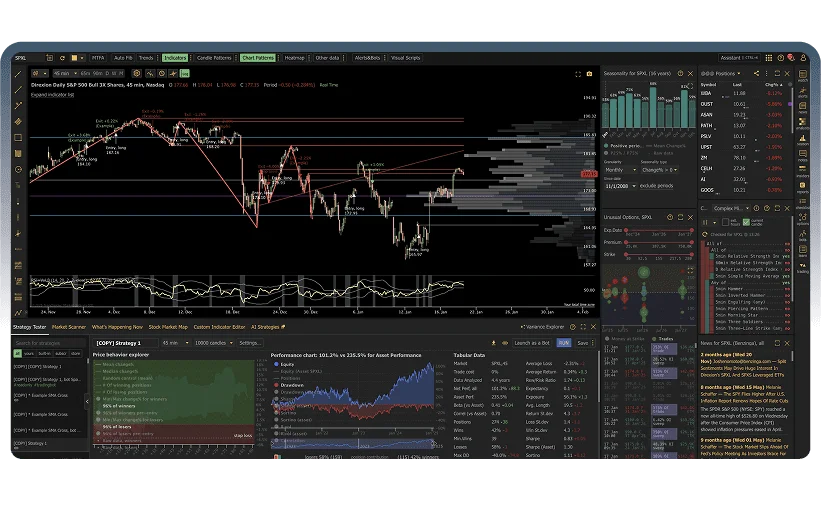Open the chart type dropdown arrow
The width and height of the screenshot is (821, 511).
[45, 74]
